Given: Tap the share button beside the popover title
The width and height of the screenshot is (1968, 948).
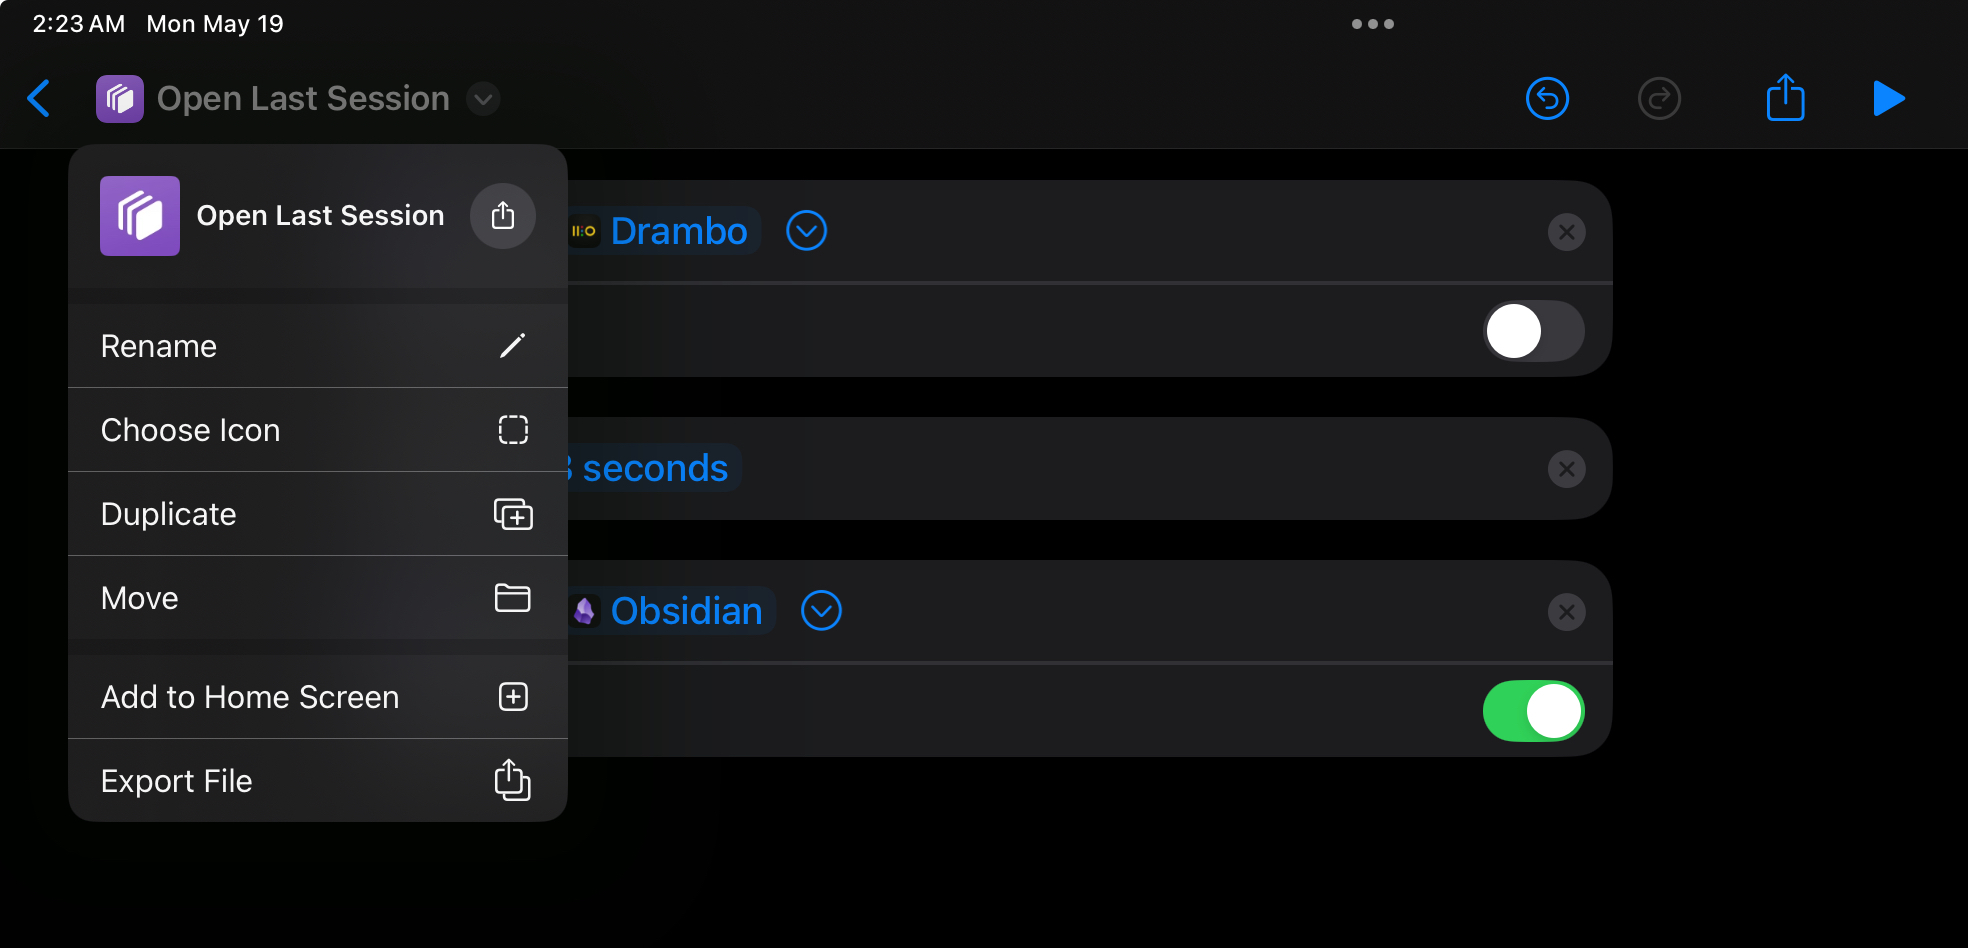Looking at the screenshot, I should 503,215.
